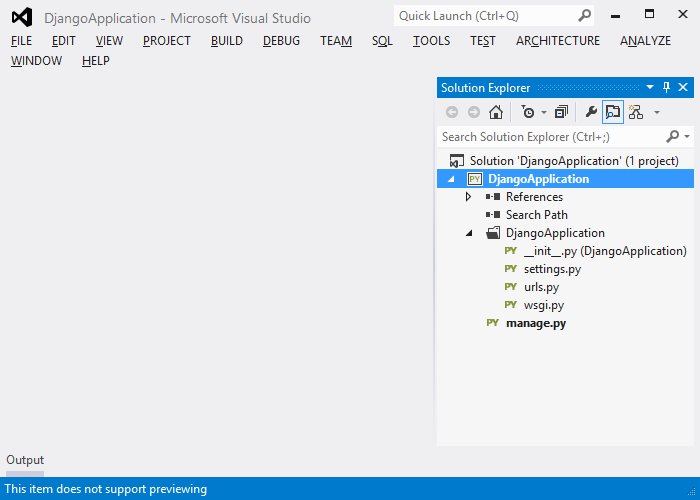This screenshot has width=700, height=500.
Task: Select the highlighted DjangoApplication project label
Action: [538, 179]
